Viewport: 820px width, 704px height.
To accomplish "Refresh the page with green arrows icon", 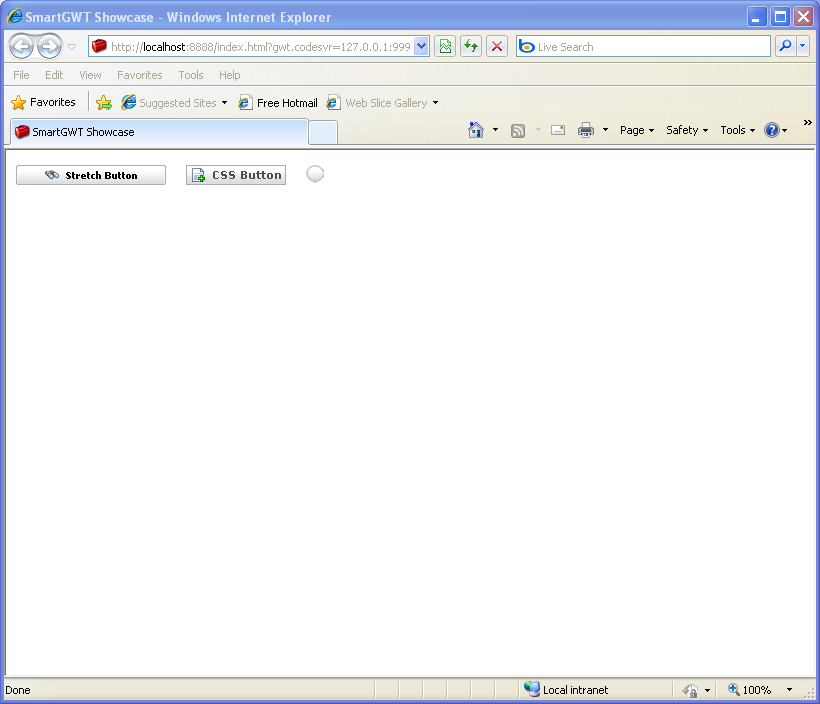I will tap(471, 47).
